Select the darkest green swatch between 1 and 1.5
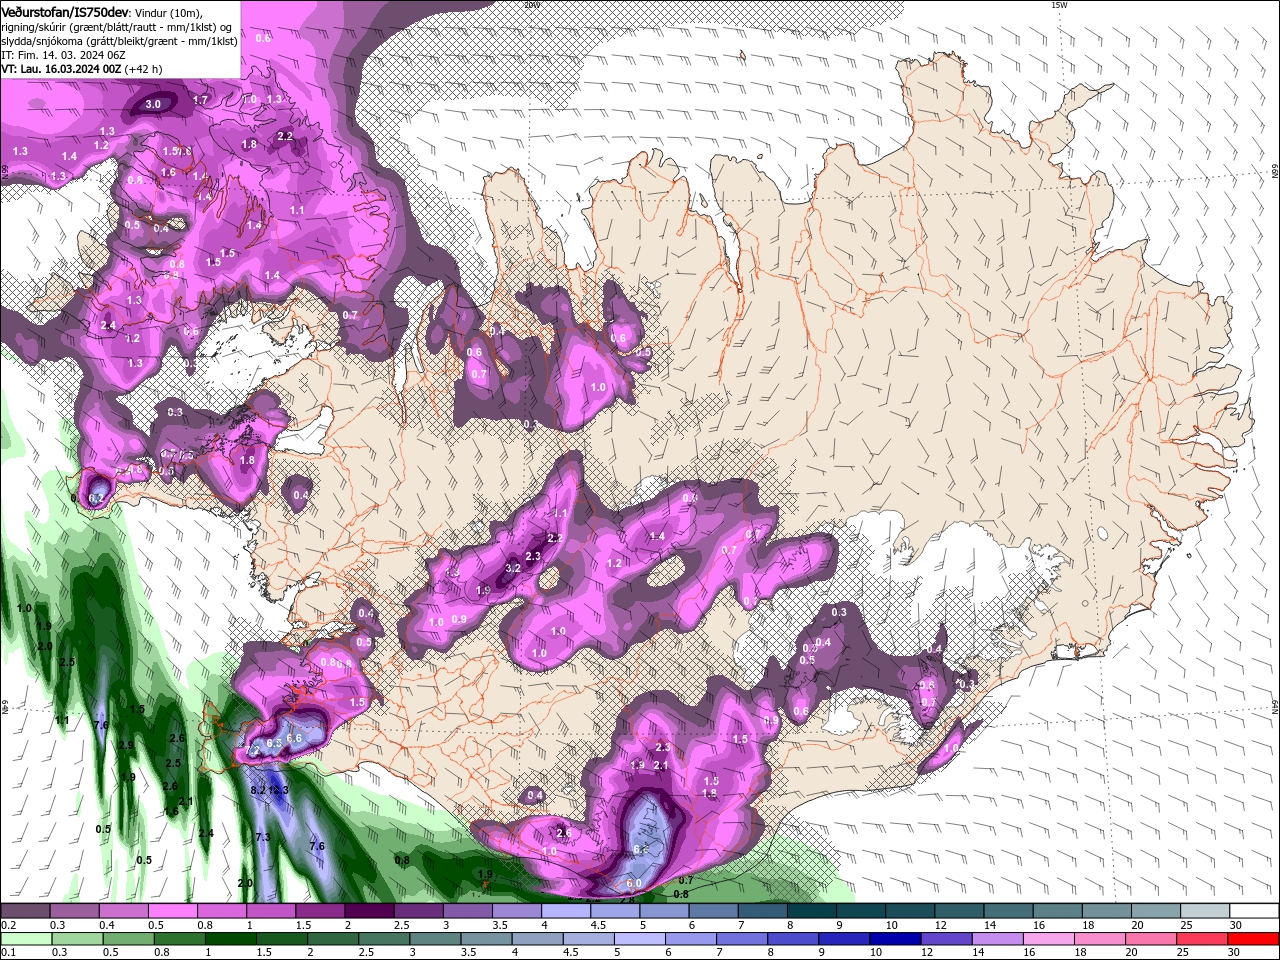 click(x=233, y=938)
